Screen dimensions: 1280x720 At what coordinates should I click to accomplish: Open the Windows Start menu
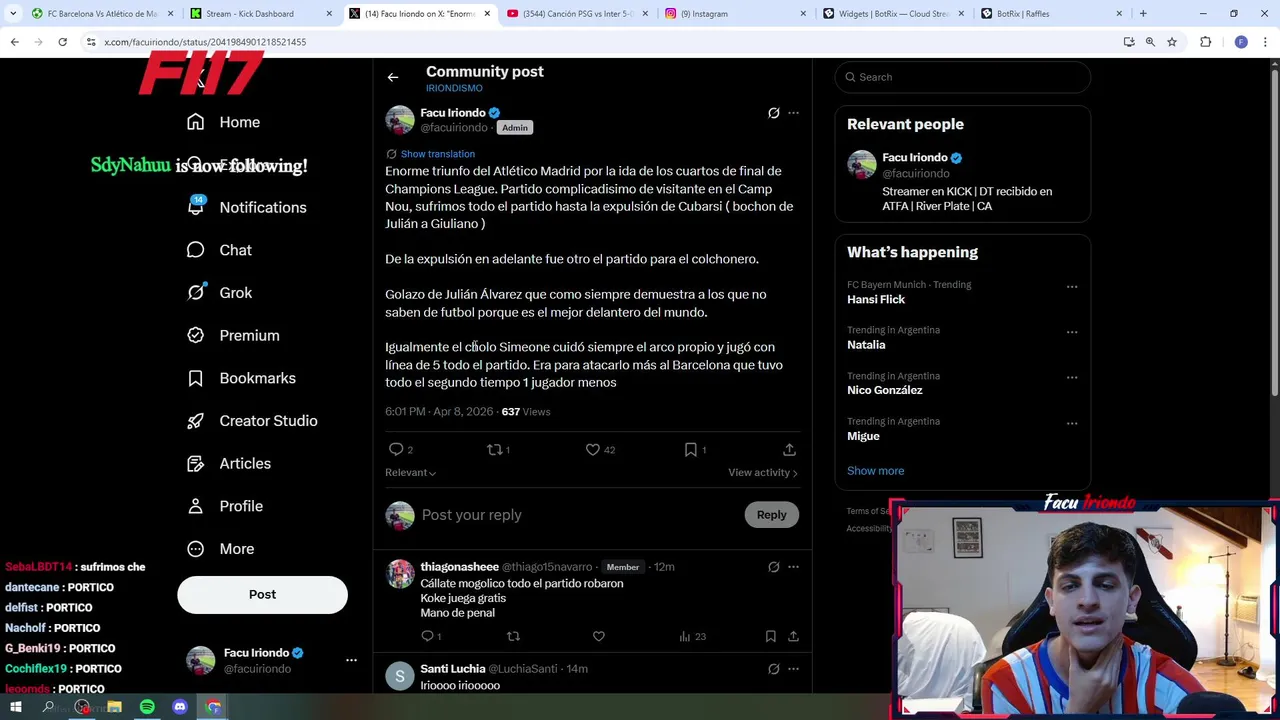[16, 707]
